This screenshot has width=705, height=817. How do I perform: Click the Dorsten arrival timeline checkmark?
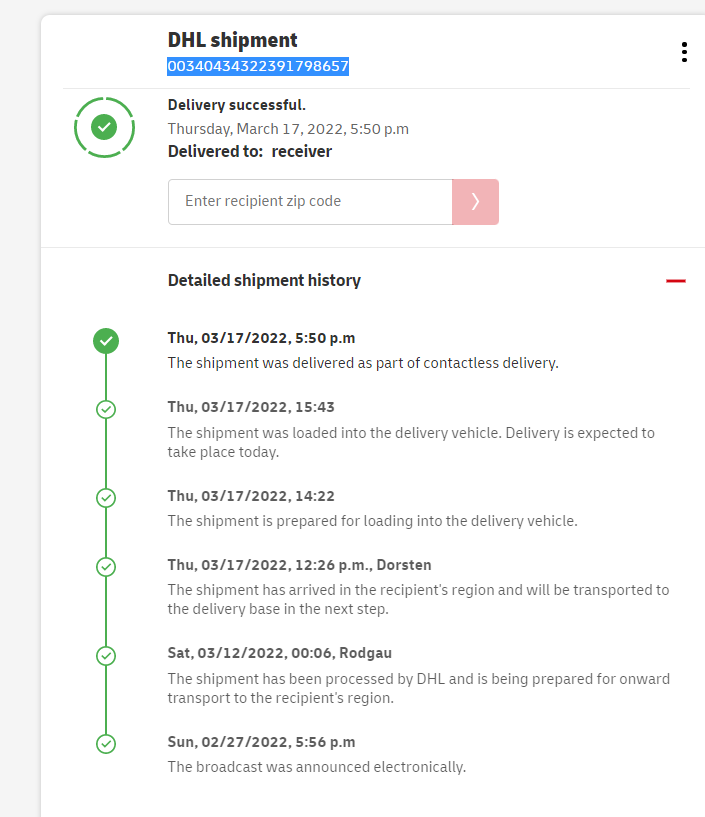[106, 567]
